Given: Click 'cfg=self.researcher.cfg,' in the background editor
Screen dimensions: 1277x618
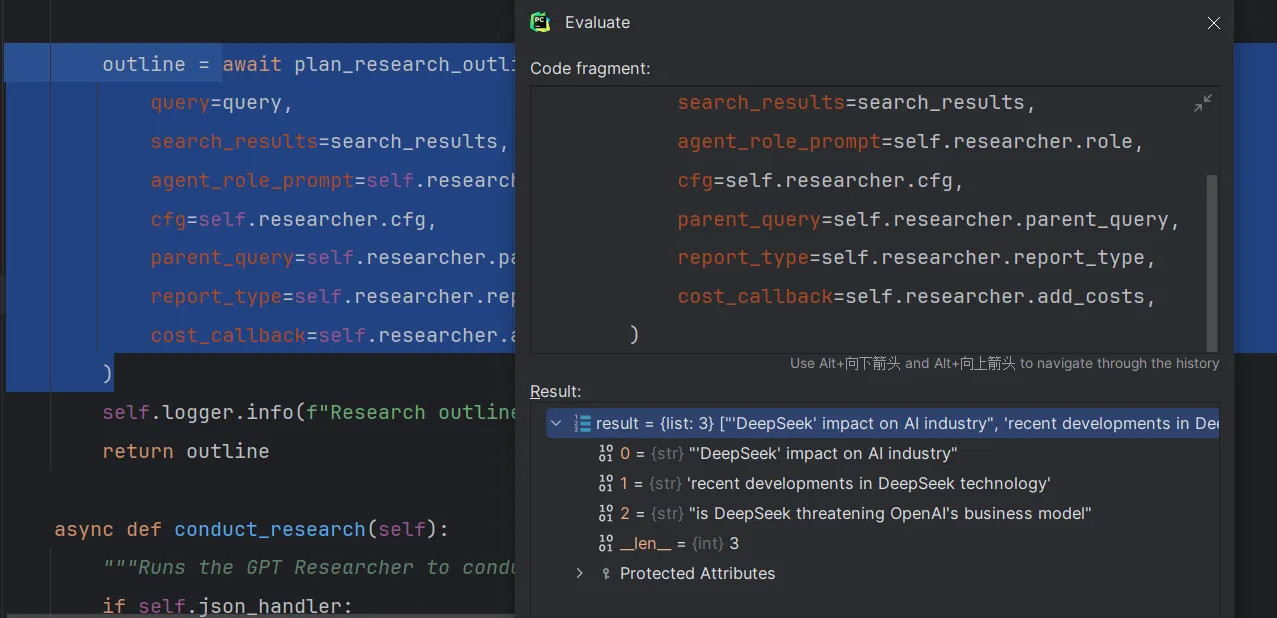Looking at the screenshot, I should (294, 220).
